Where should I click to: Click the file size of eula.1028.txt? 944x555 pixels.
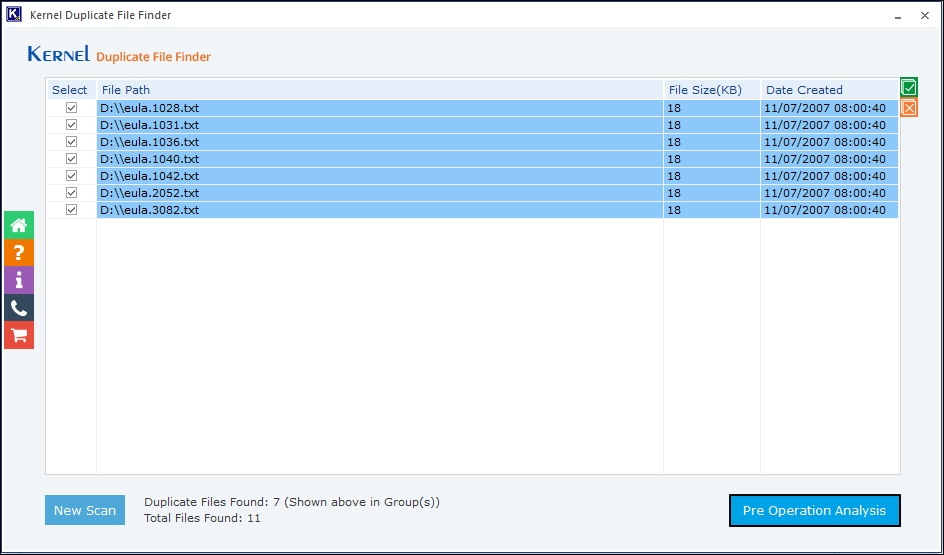point(712,108)
